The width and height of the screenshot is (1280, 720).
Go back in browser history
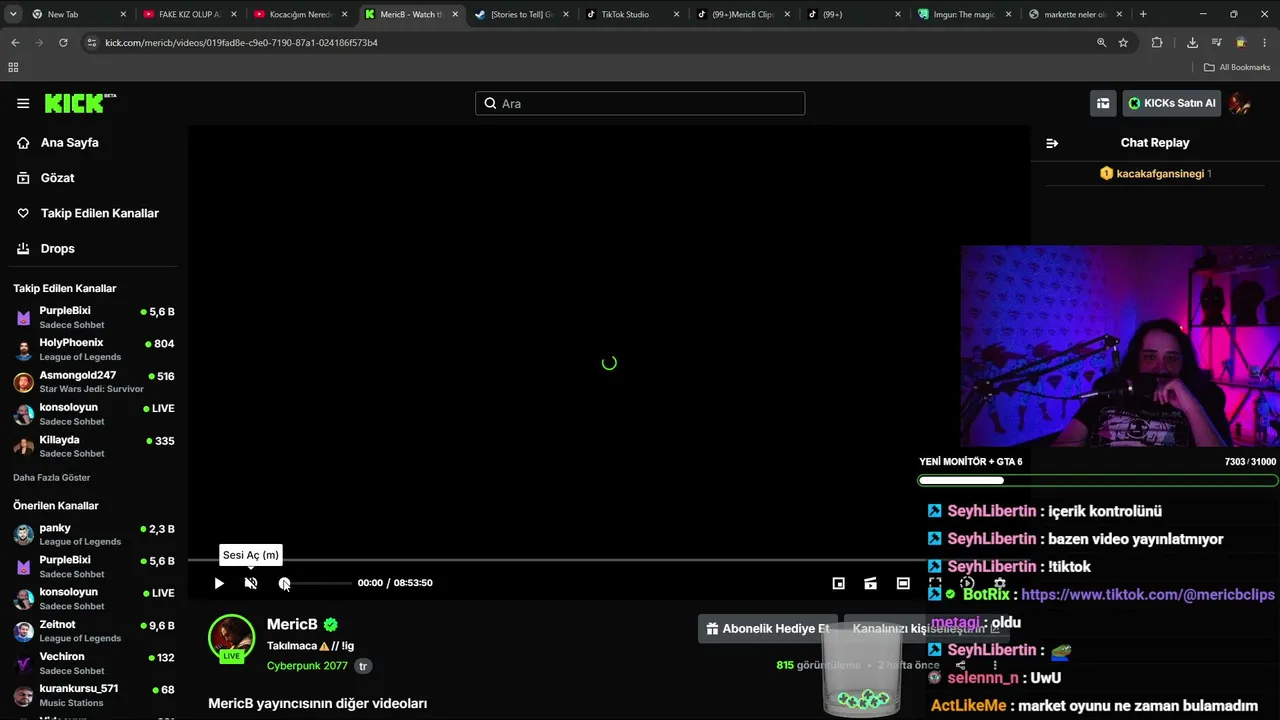point(15,43)
